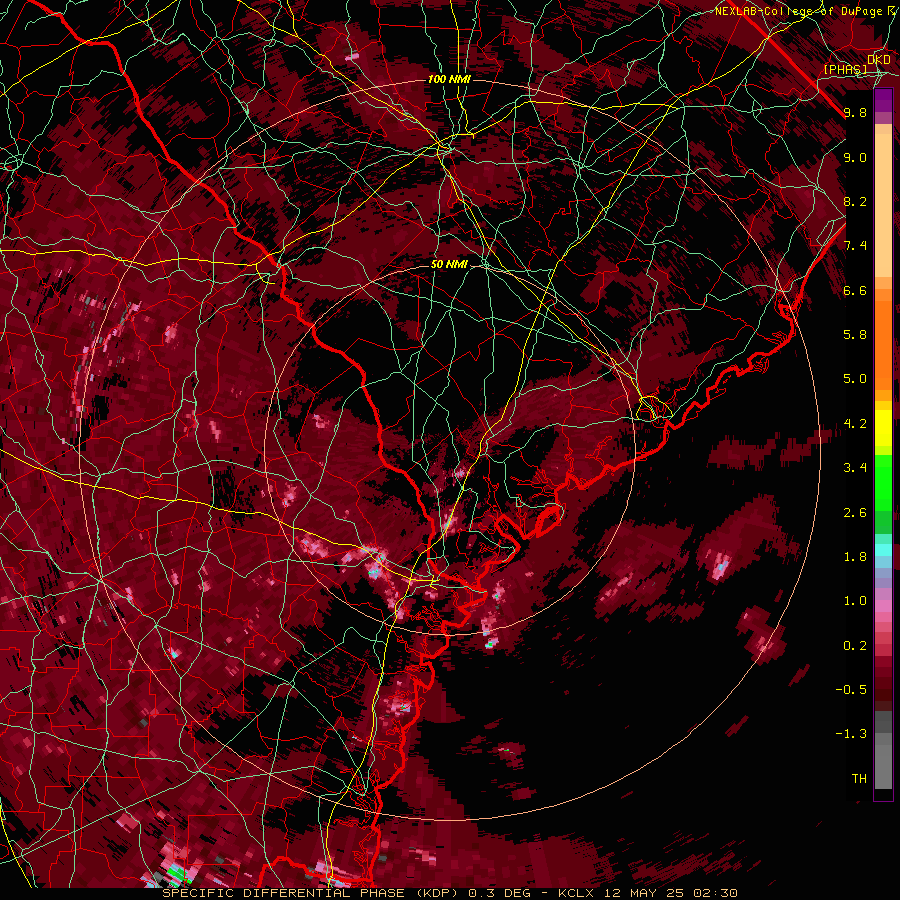Image resolution: width=900 pixels, height=900 pixels.
Task: Click the -1.3 scale value
Action: 851,734
